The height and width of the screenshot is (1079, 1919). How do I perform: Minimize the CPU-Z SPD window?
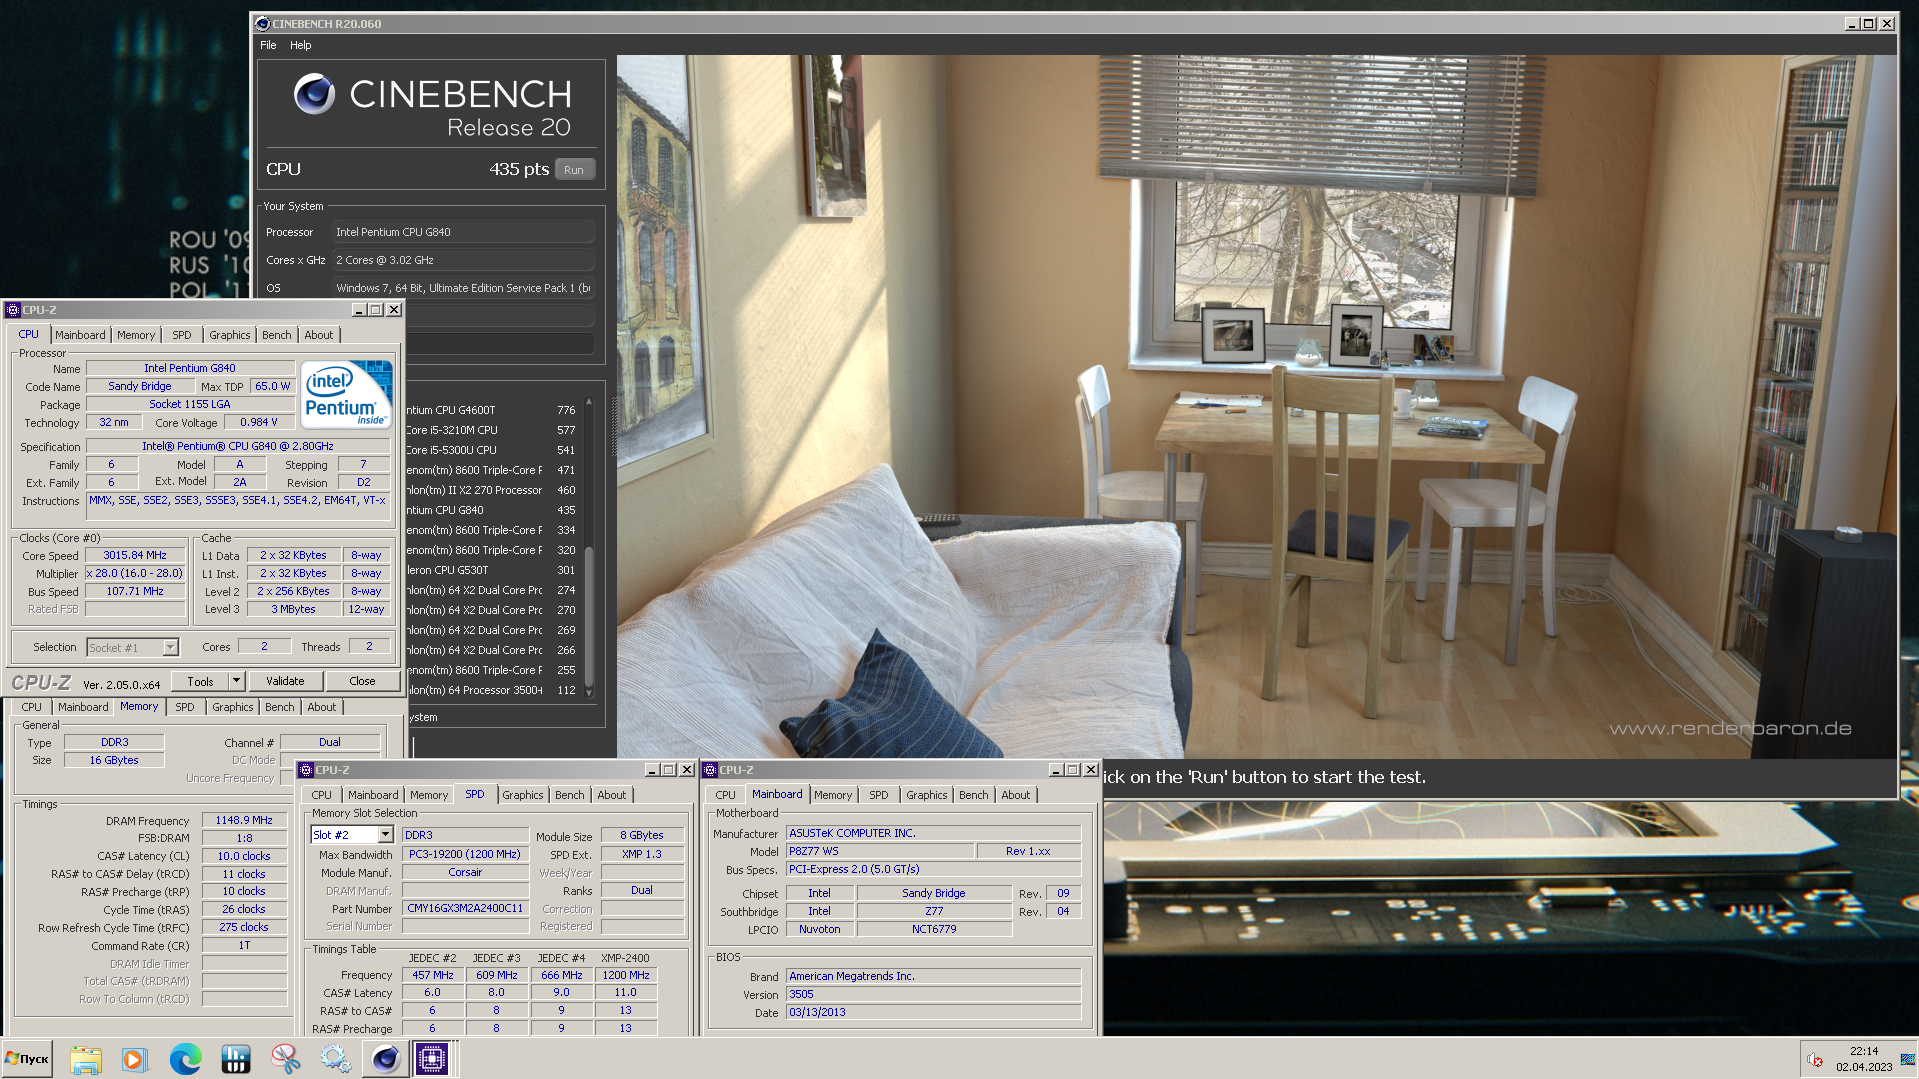[x=652, y=770]
